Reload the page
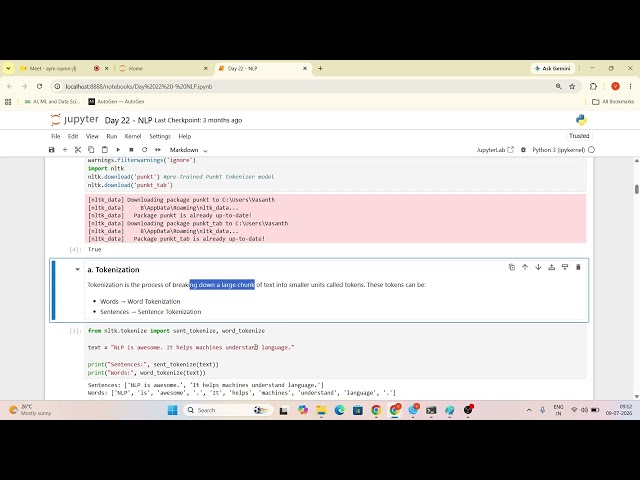The image size is (640, 480). point(39,87)
